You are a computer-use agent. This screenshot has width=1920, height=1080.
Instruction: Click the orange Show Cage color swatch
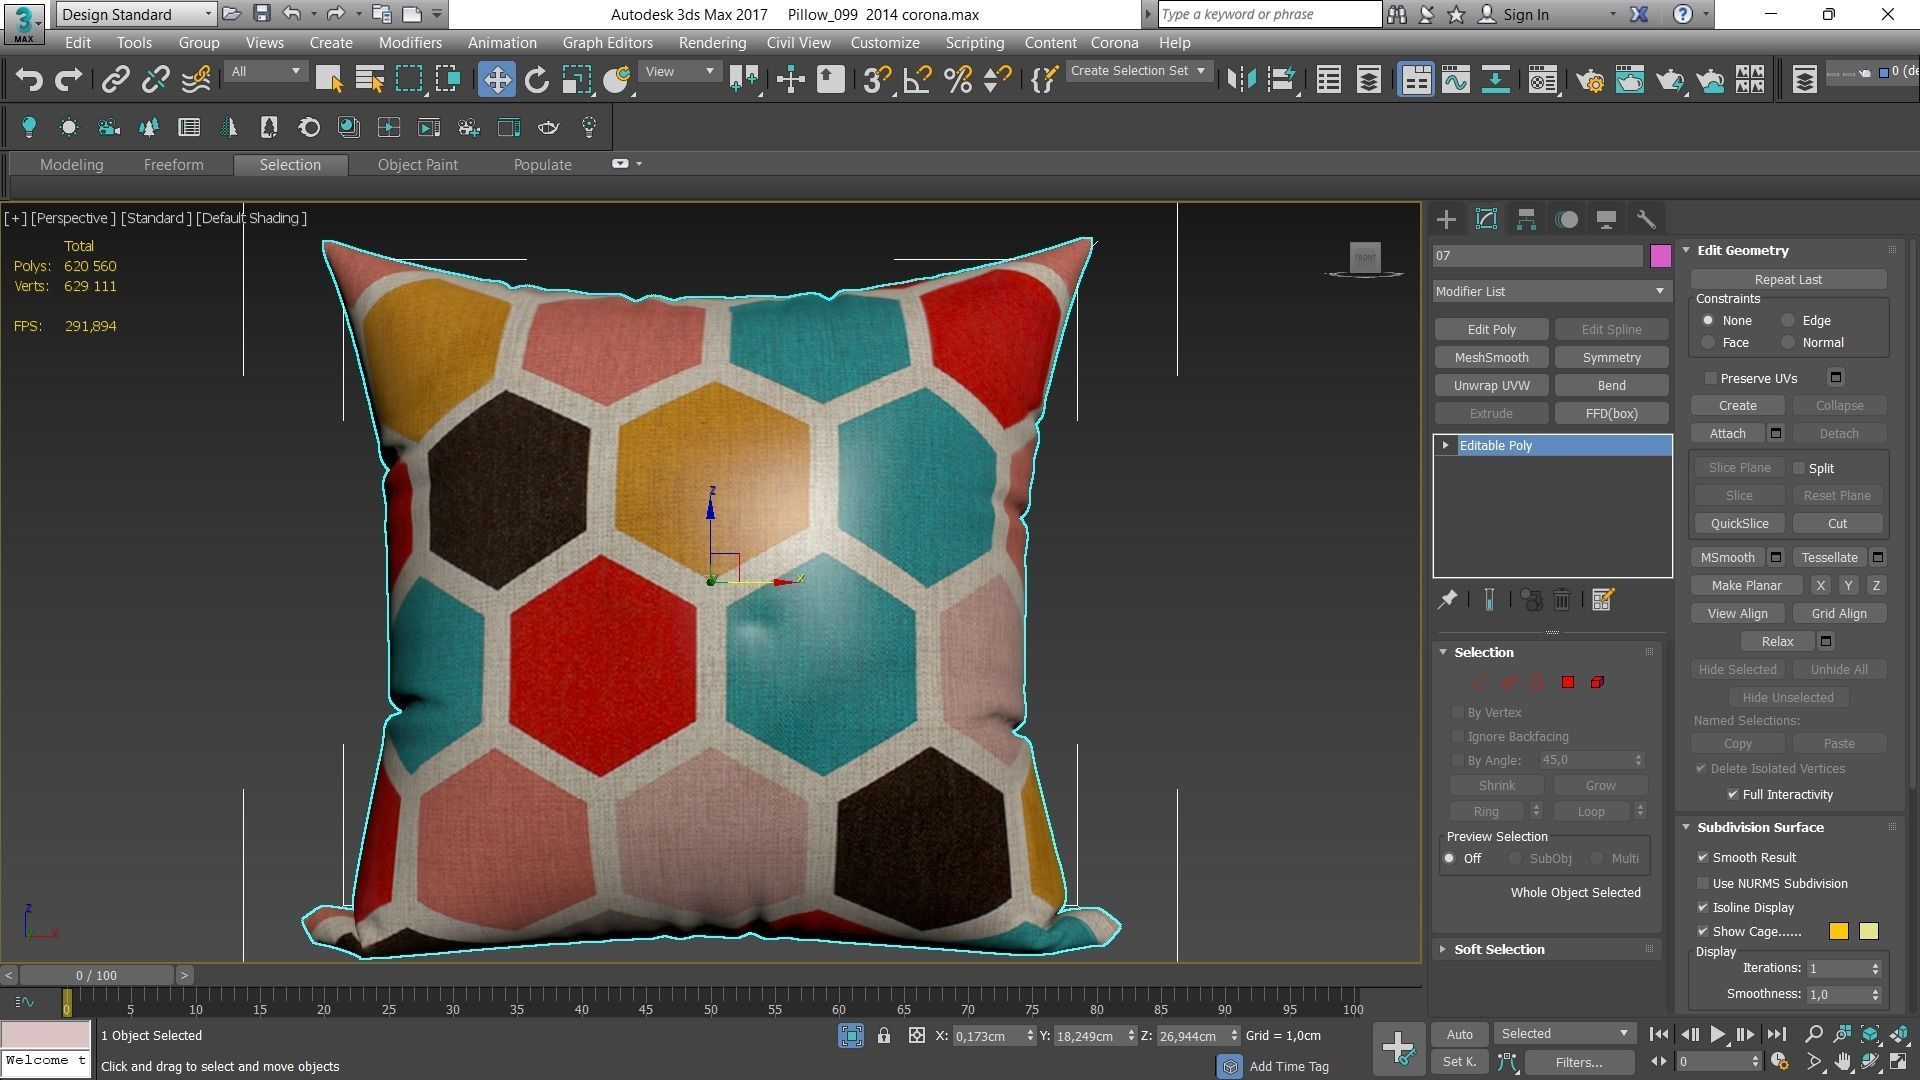1838,932
